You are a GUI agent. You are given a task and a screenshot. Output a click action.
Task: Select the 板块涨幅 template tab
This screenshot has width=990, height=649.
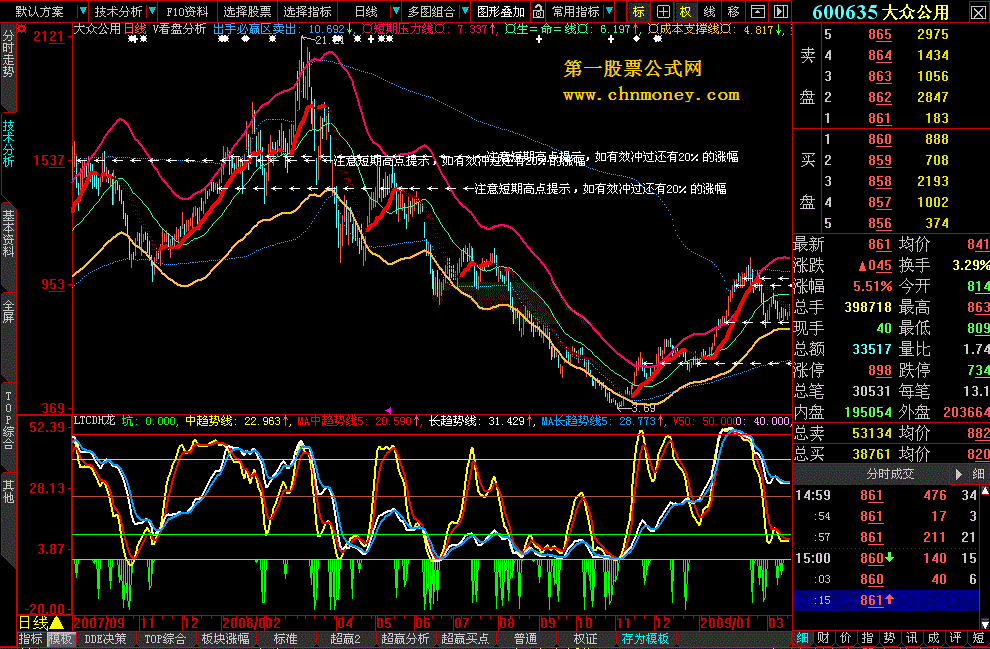225,640
